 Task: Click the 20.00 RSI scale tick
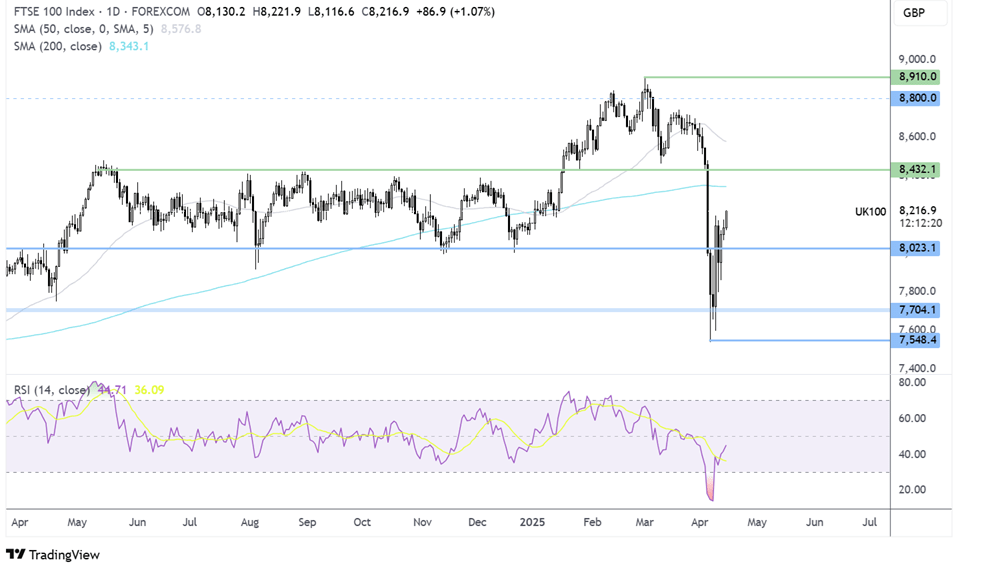pyautogui.click(x=912, y=489)
